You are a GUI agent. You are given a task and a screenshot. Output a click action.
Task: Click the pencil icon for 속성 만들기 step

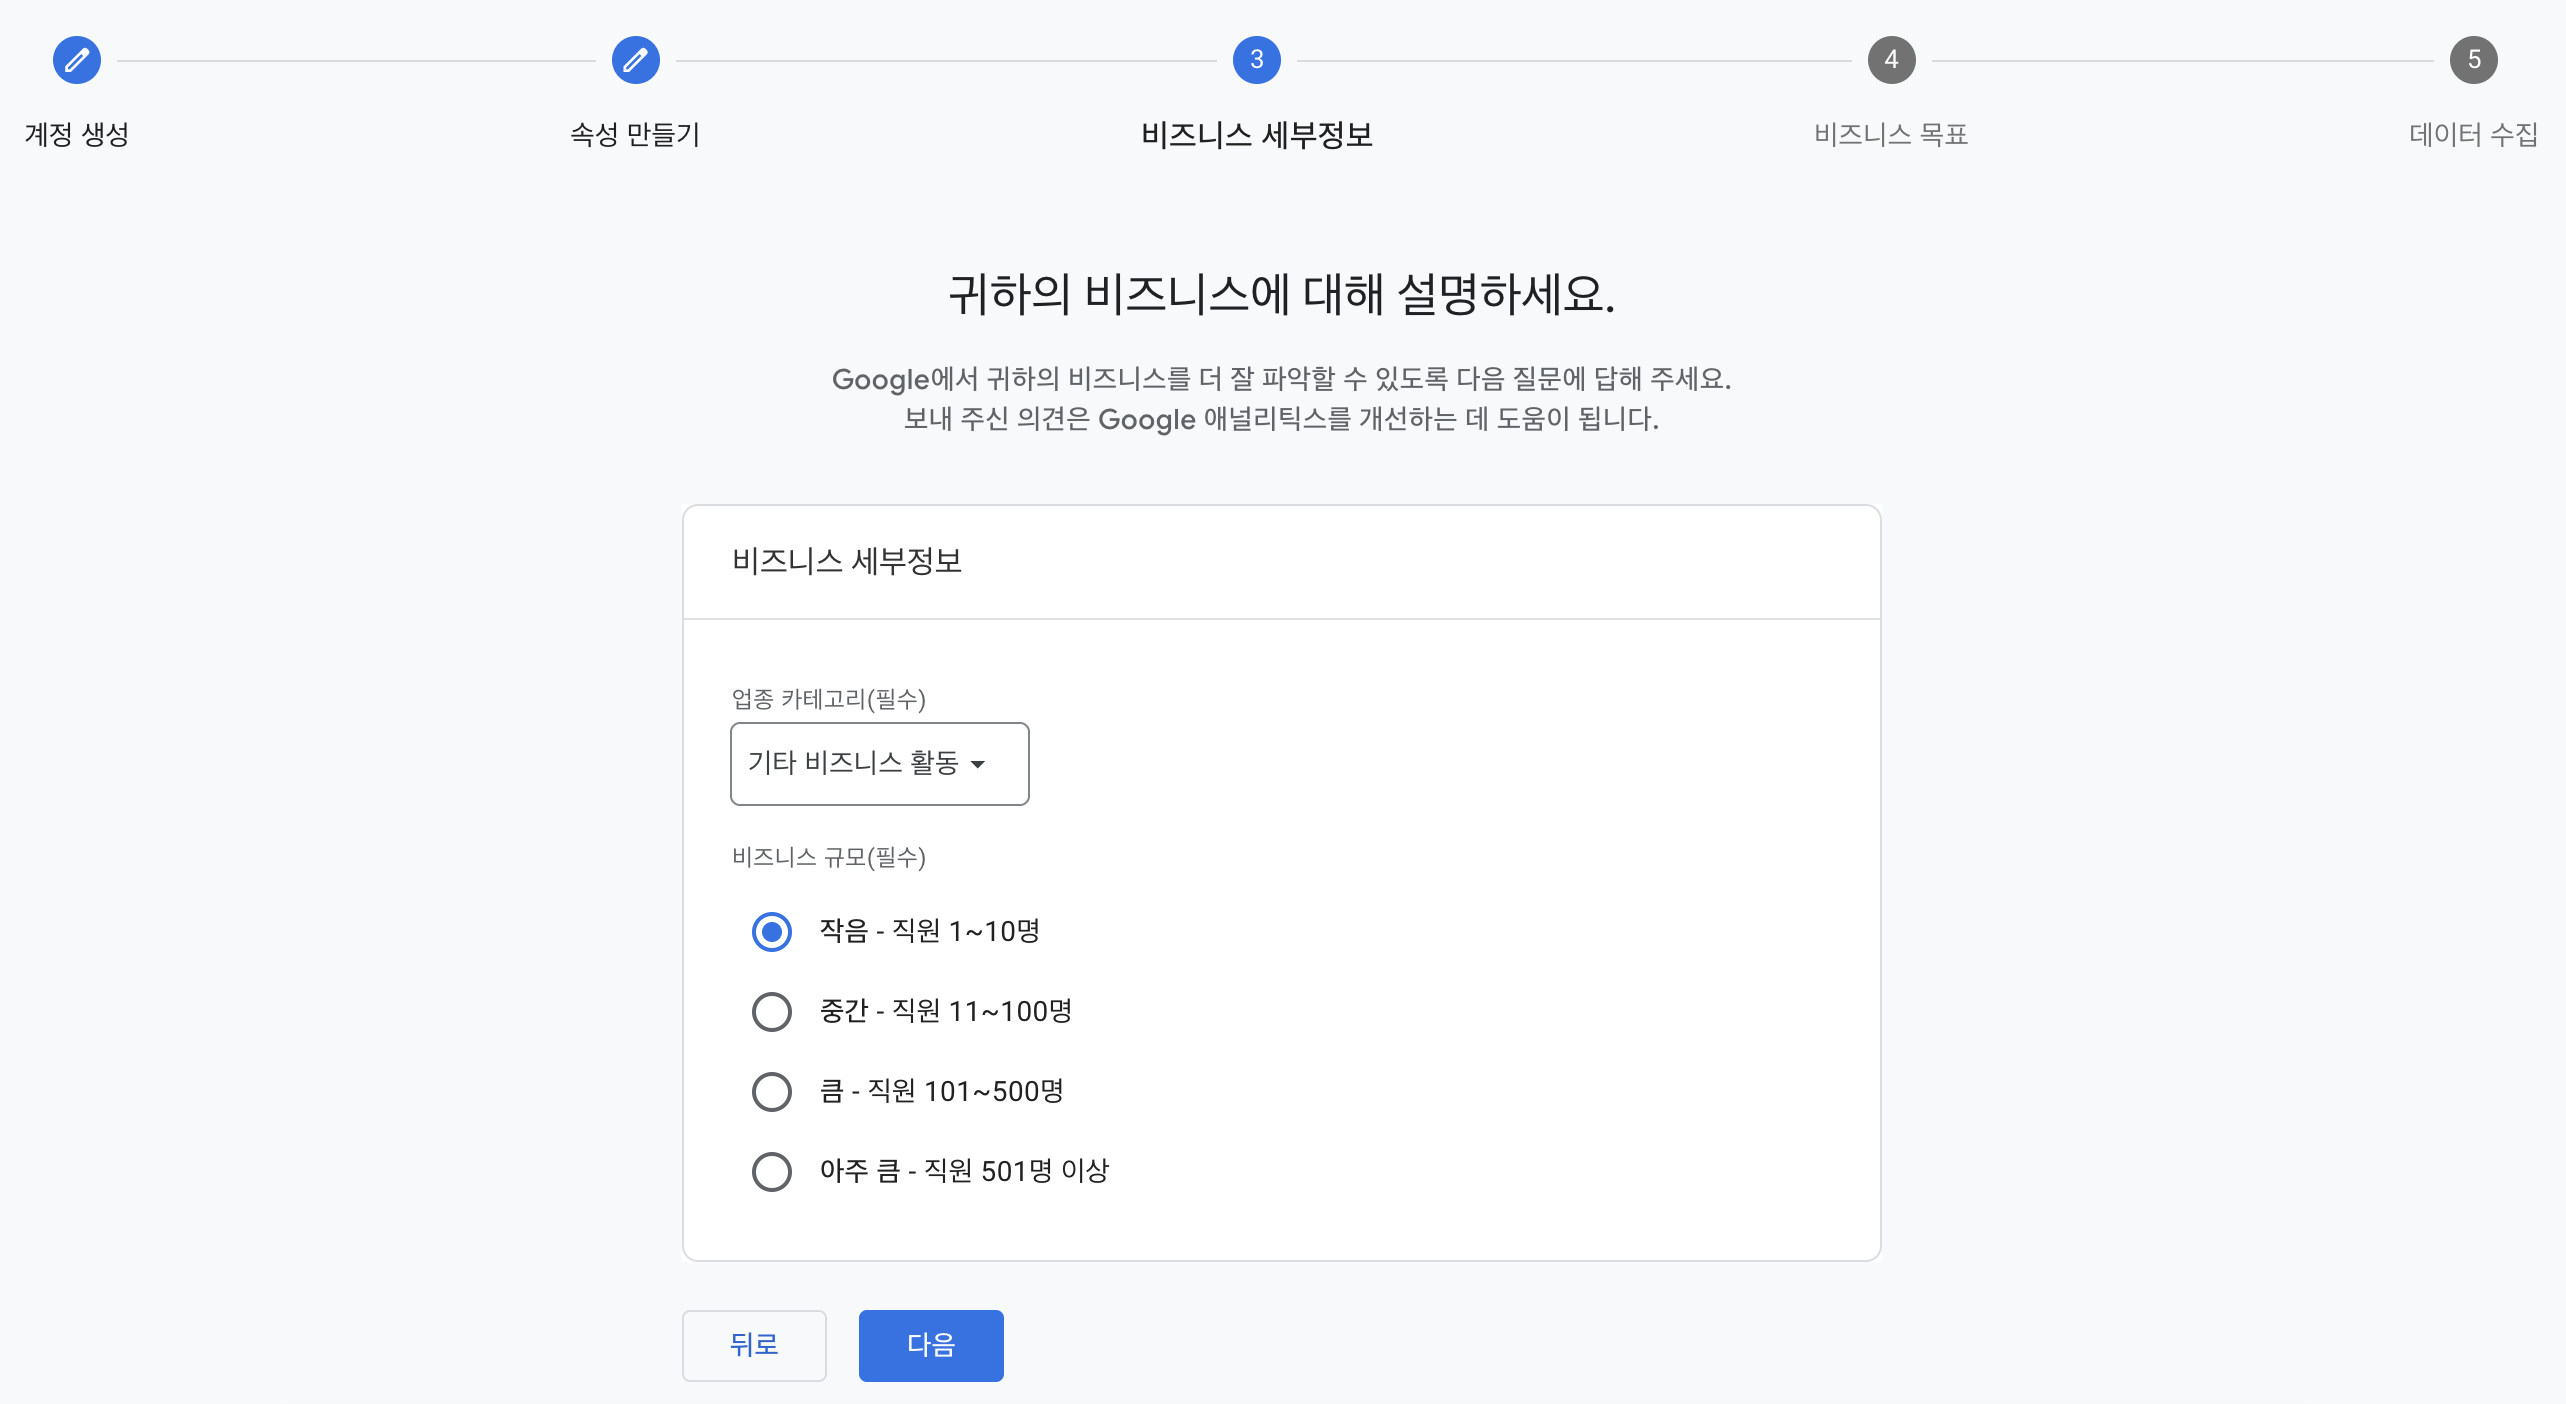pyautogui.click(x=635, y=60)
